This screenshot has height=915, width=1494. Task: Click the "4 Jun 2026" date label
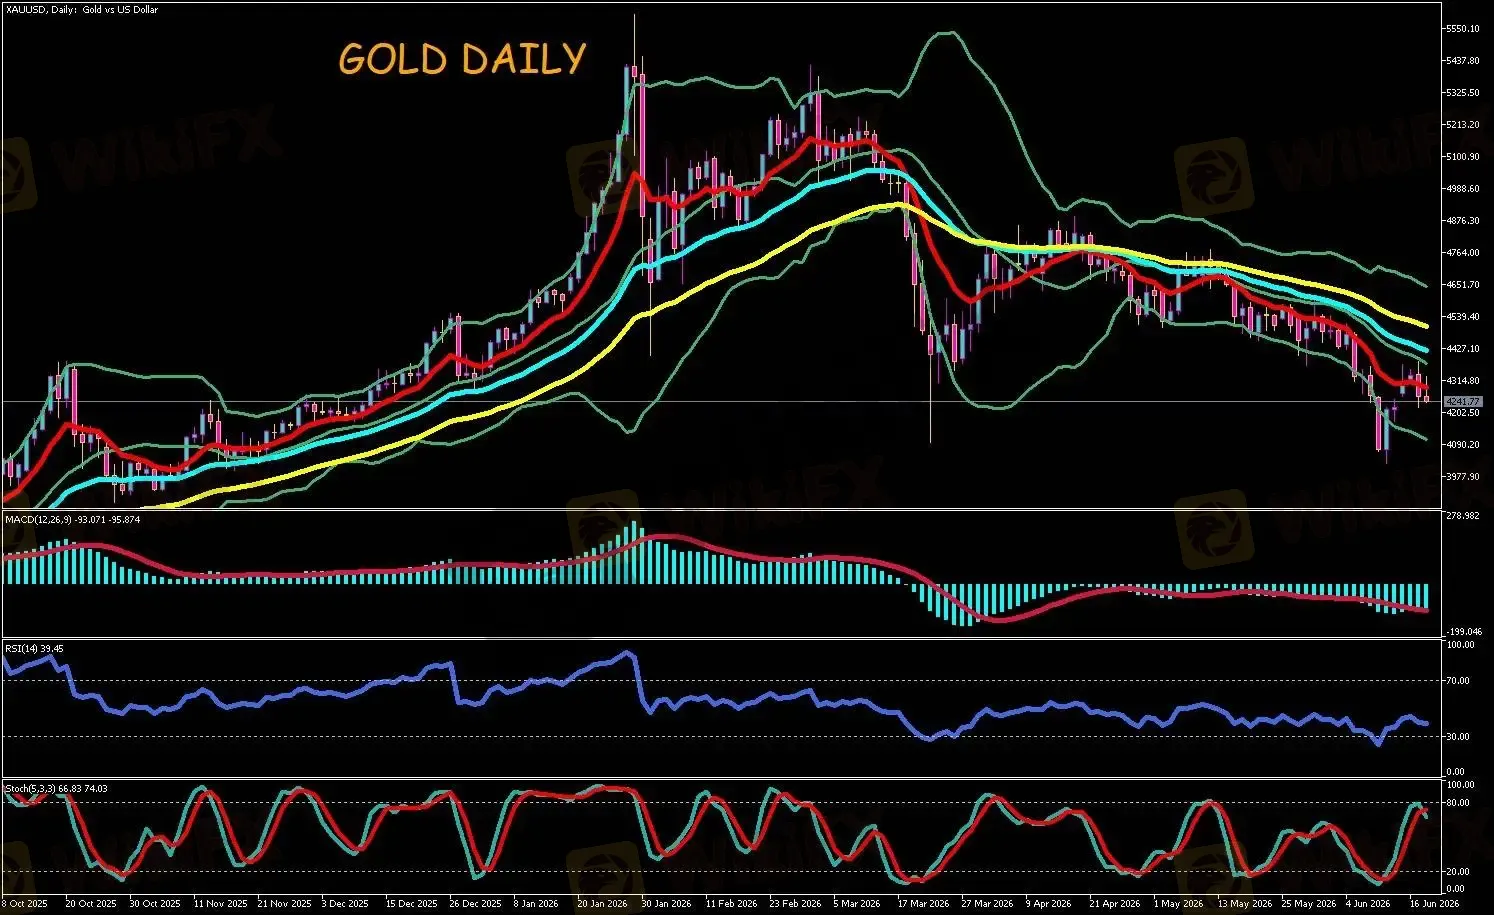click(x=1368, y=904)
